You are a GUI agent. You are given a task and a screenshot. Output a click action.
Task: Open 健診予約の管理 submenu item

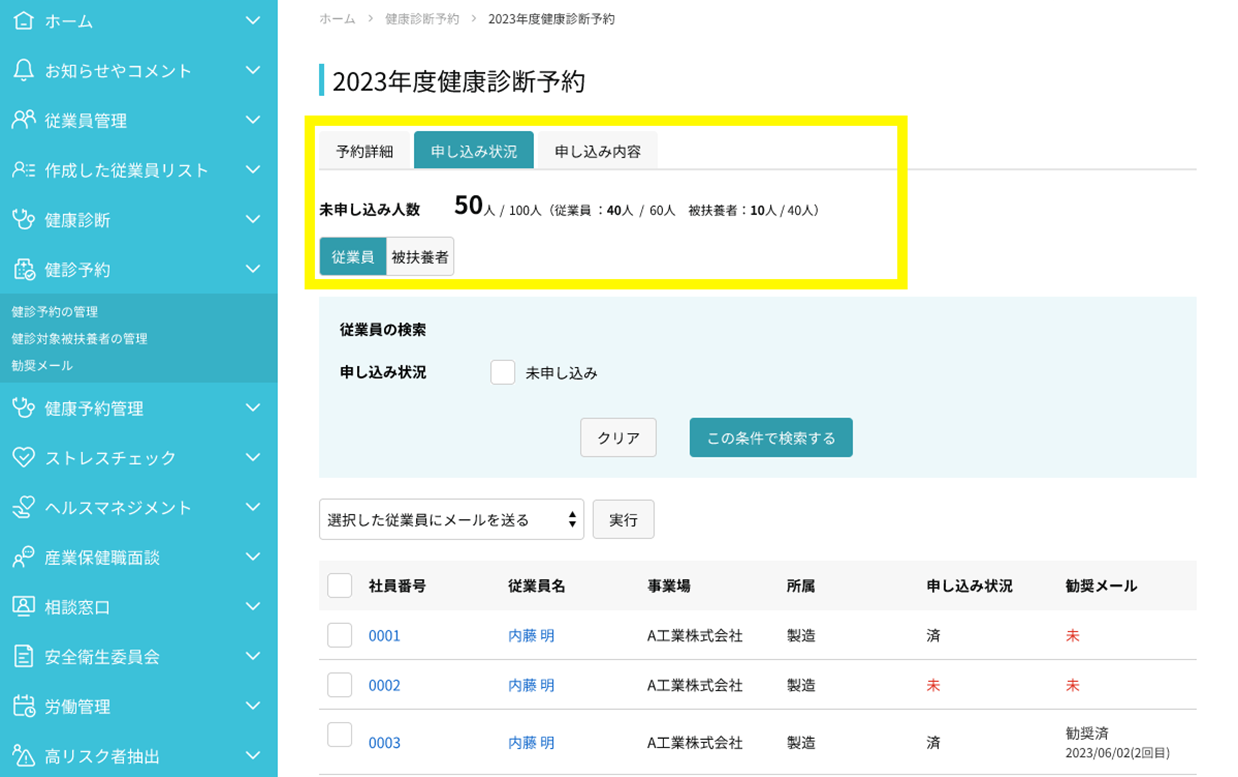click(55, 312)
